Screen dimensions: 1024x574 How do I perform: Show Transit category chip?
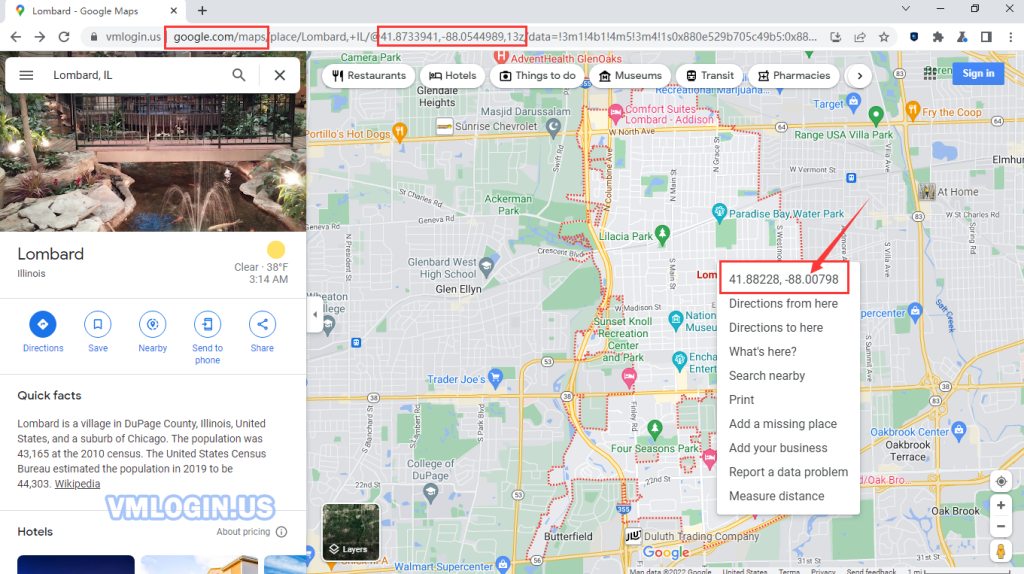[x=709, y=76]
